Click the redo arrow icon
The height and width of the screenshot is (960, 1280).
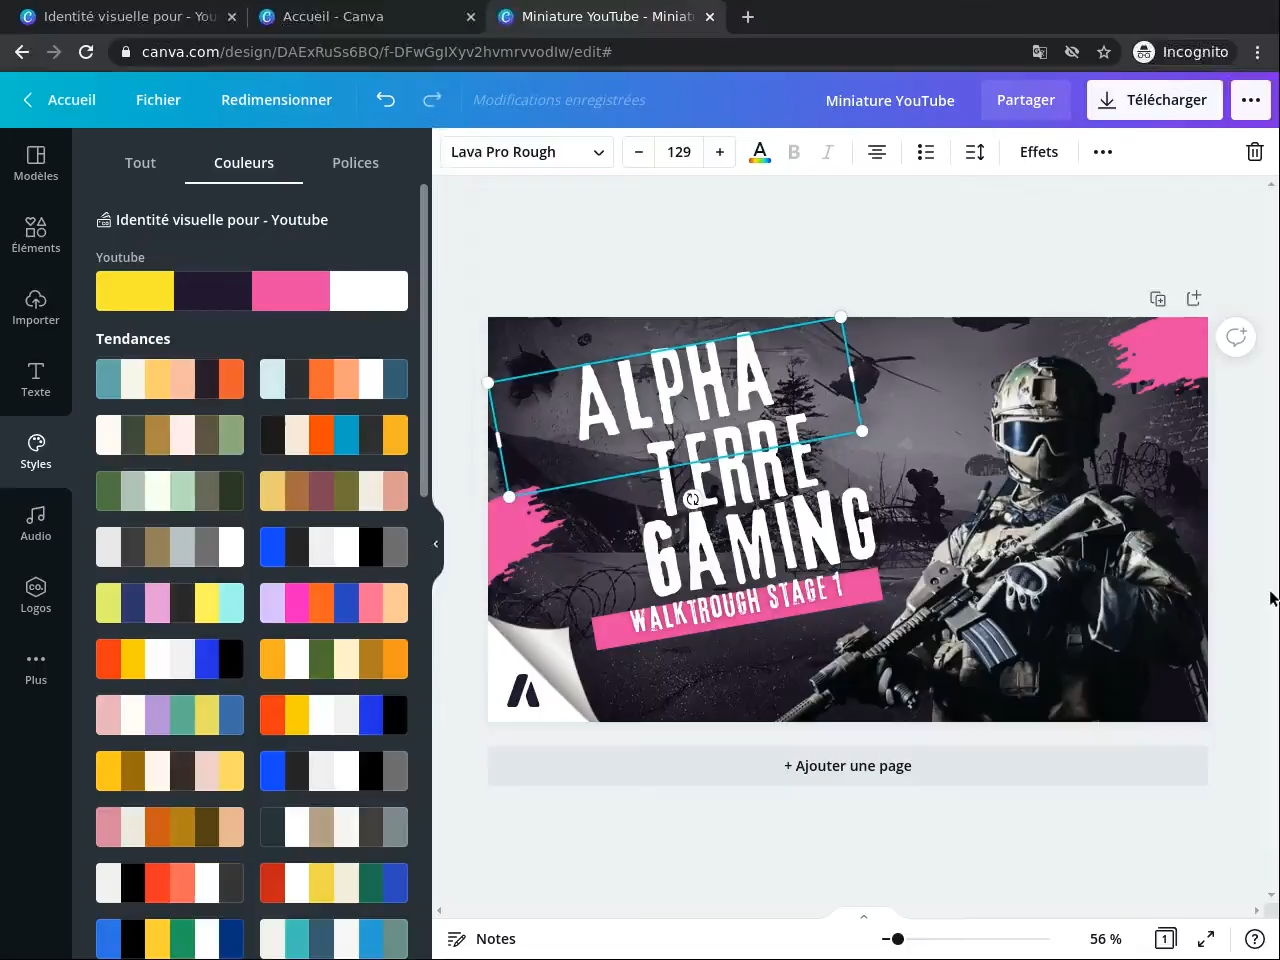coord(432,100)
